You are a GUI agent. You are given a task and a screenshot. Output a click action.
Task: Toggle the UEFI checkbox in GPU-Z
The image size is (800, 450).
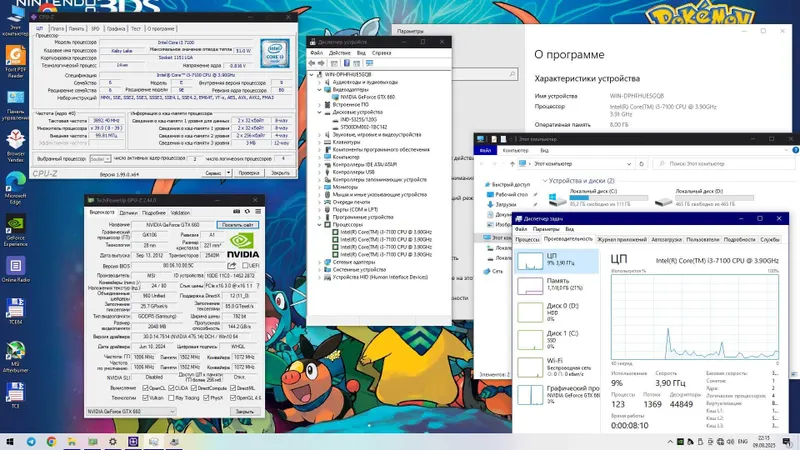point(245,266)
